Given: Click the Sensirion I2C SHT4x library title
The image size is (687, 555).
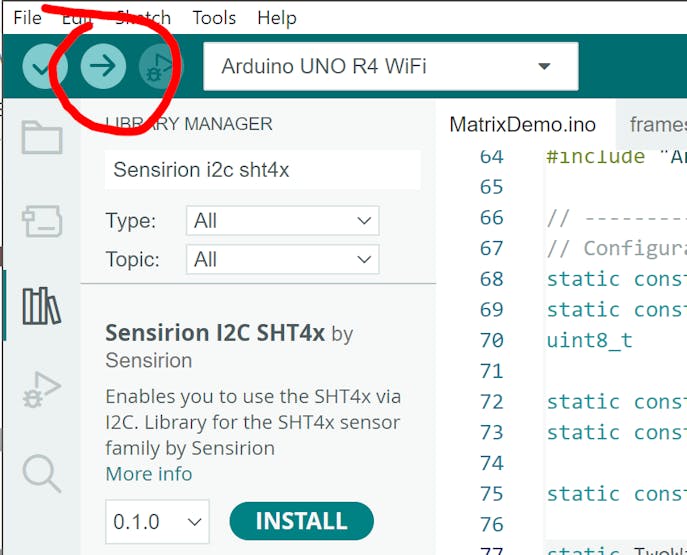Looking at the screenshot, I should tap(215, 333).
